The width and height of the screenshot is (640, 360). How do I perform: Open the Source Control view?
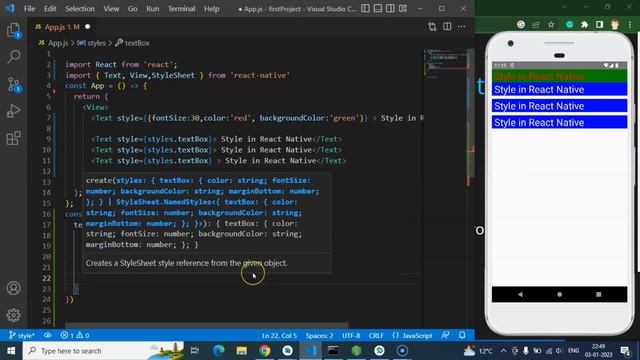click(13, 84)
